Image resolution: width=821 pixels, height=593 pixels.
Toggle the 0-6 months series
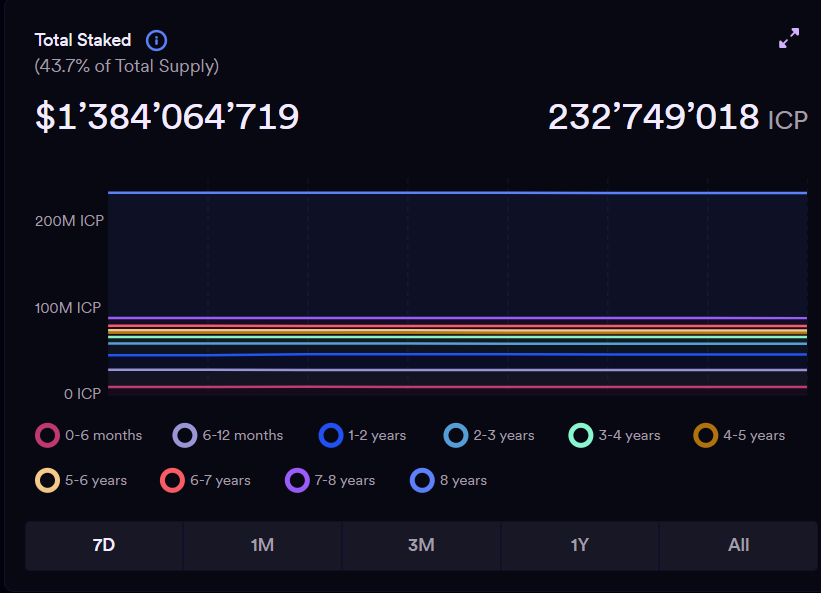[88, 435]
